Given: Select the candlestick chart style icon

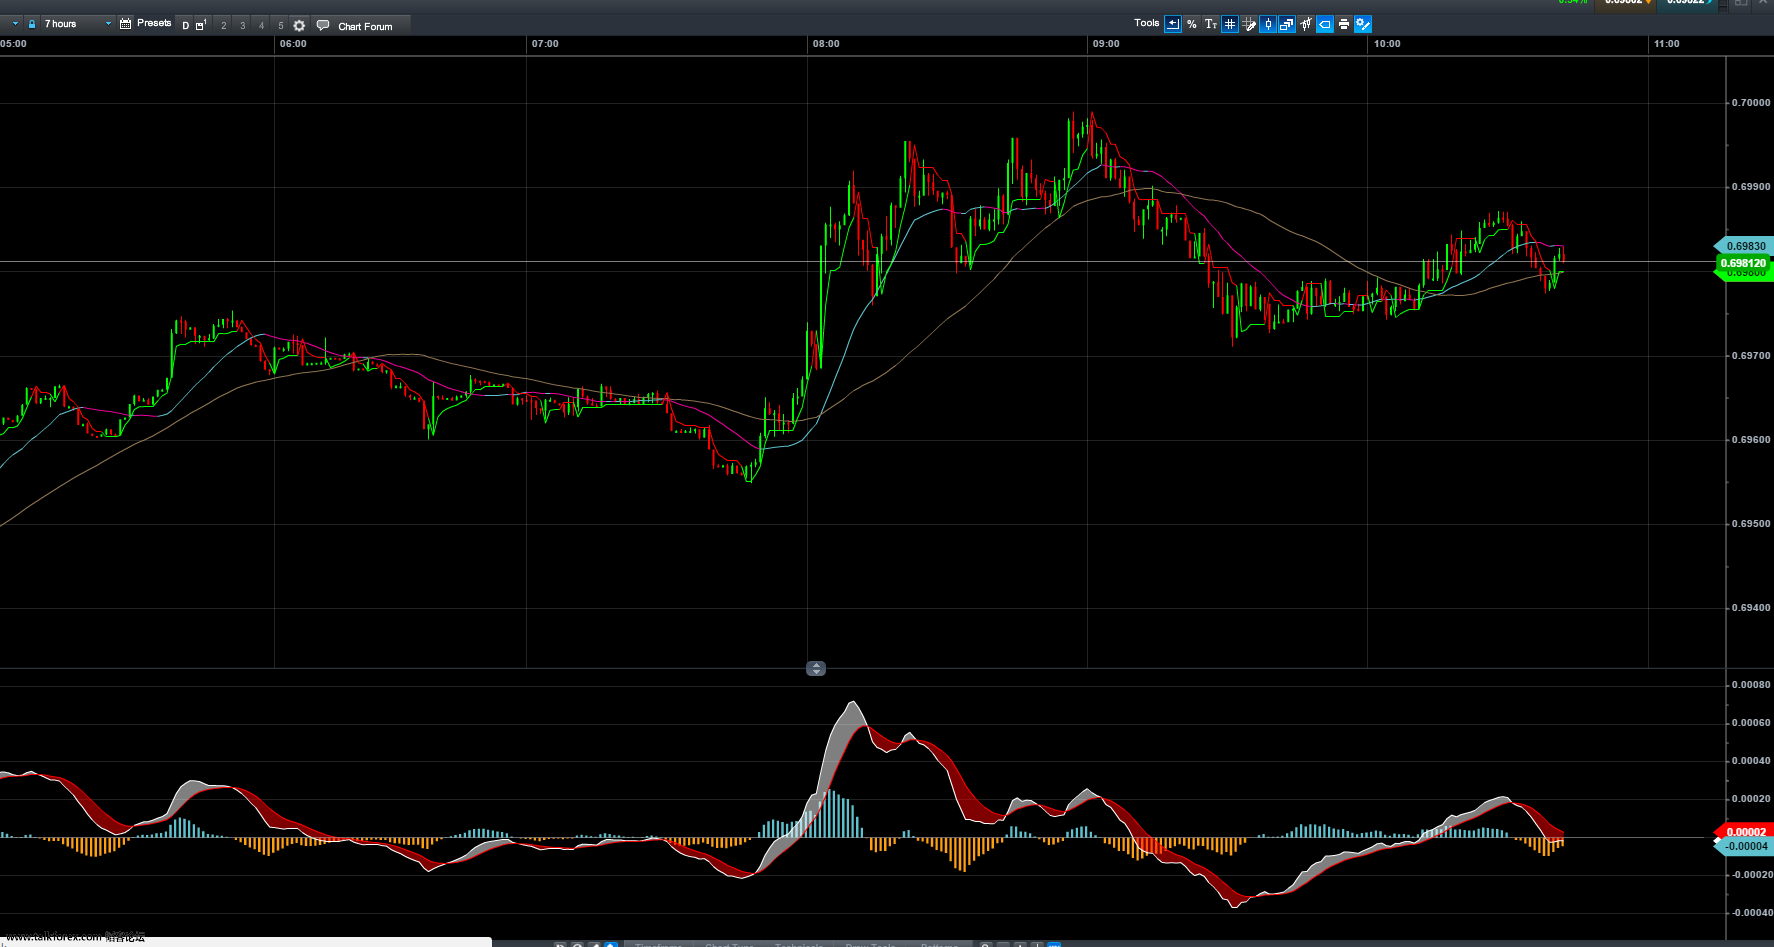Looking at the screenshot, I should 1306,24.
